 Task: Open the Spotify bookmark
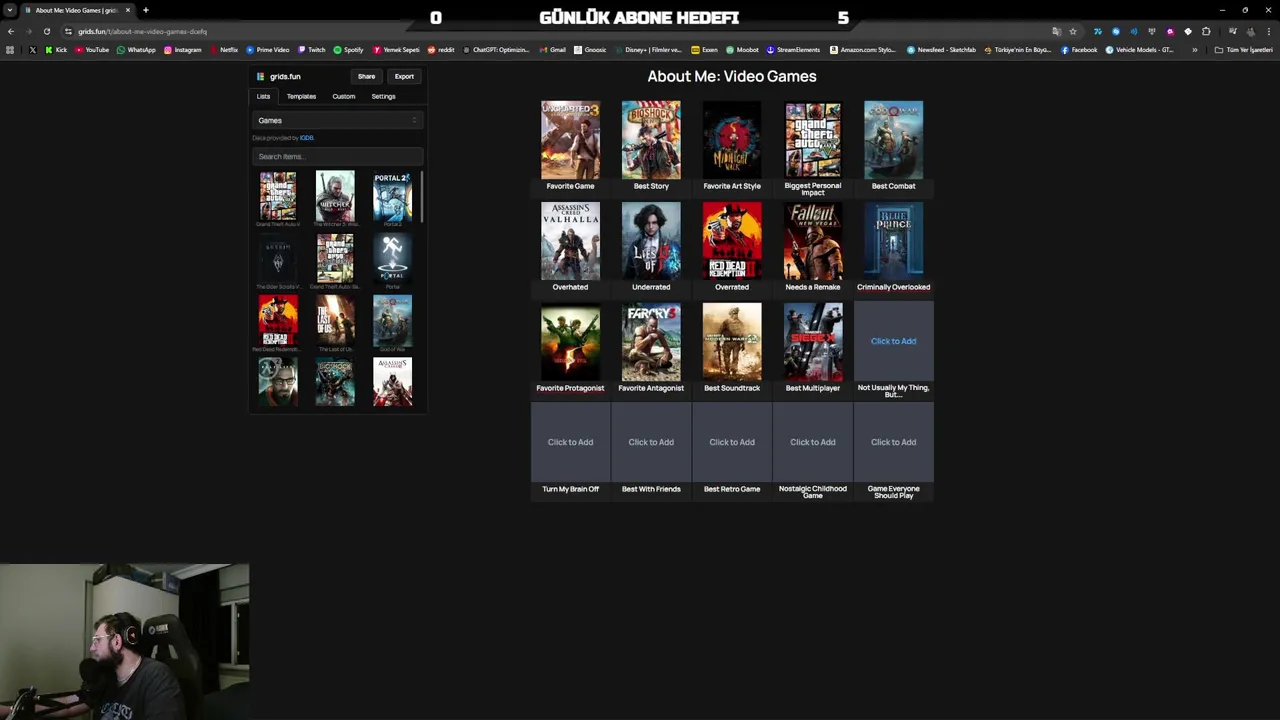pyautogui.click(x=348, y=50)
